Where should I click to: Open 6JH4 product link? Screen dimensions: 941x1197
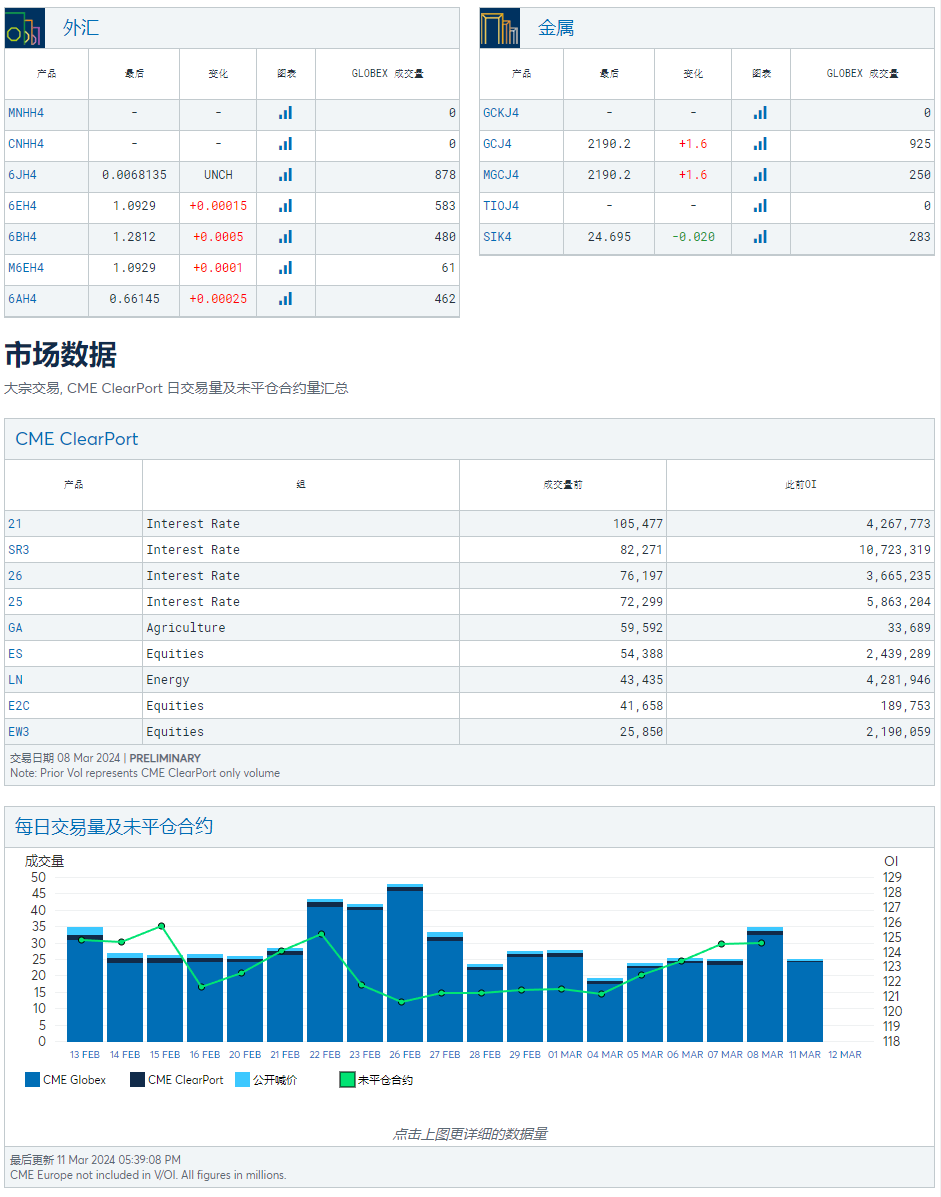pos(22,175)
